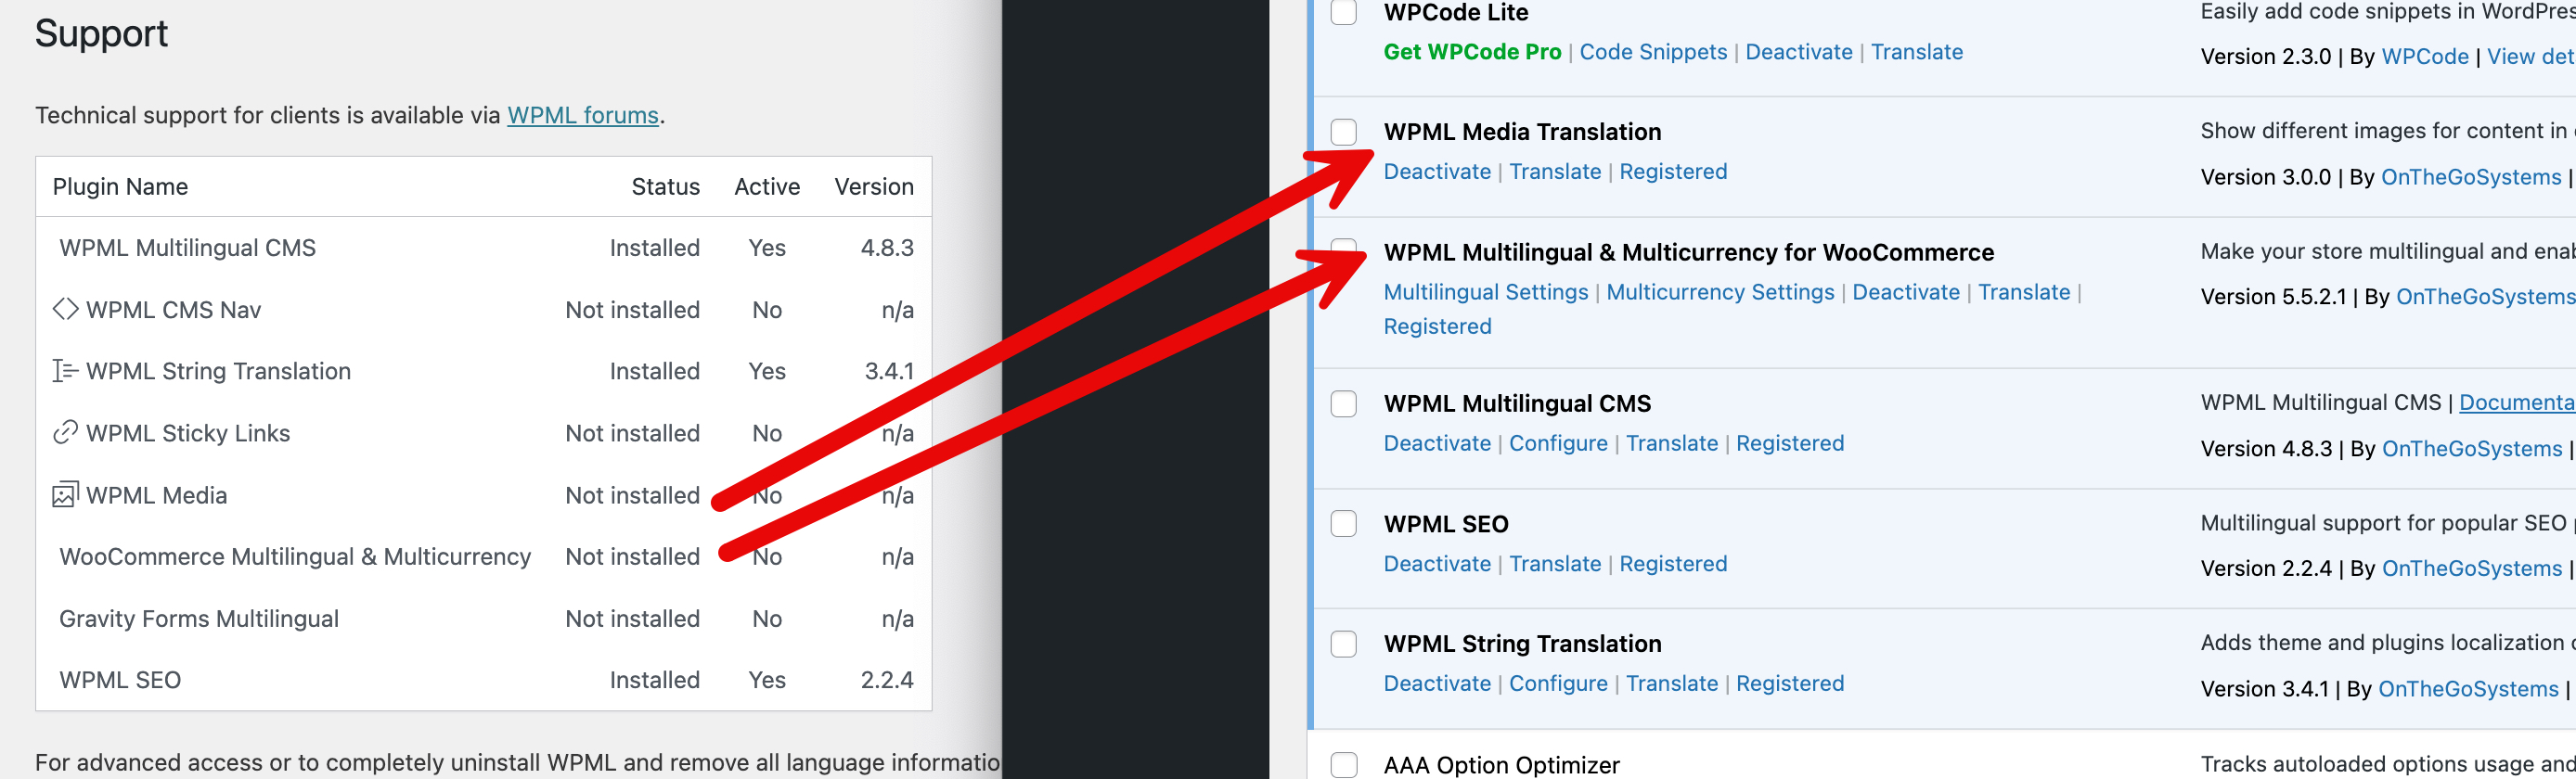Click 'AAA Option Optimizer' title in plugins list
The height and width of the screenshot is (779, 2576).
[x=1501, y=765]
